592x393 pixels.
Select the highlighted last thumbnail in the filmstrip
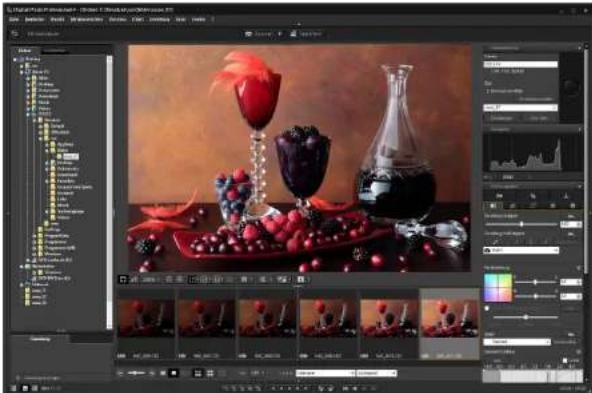449,325
